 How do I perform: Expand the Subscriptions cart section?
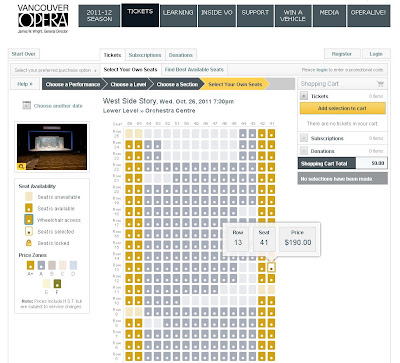coord(304,138)
